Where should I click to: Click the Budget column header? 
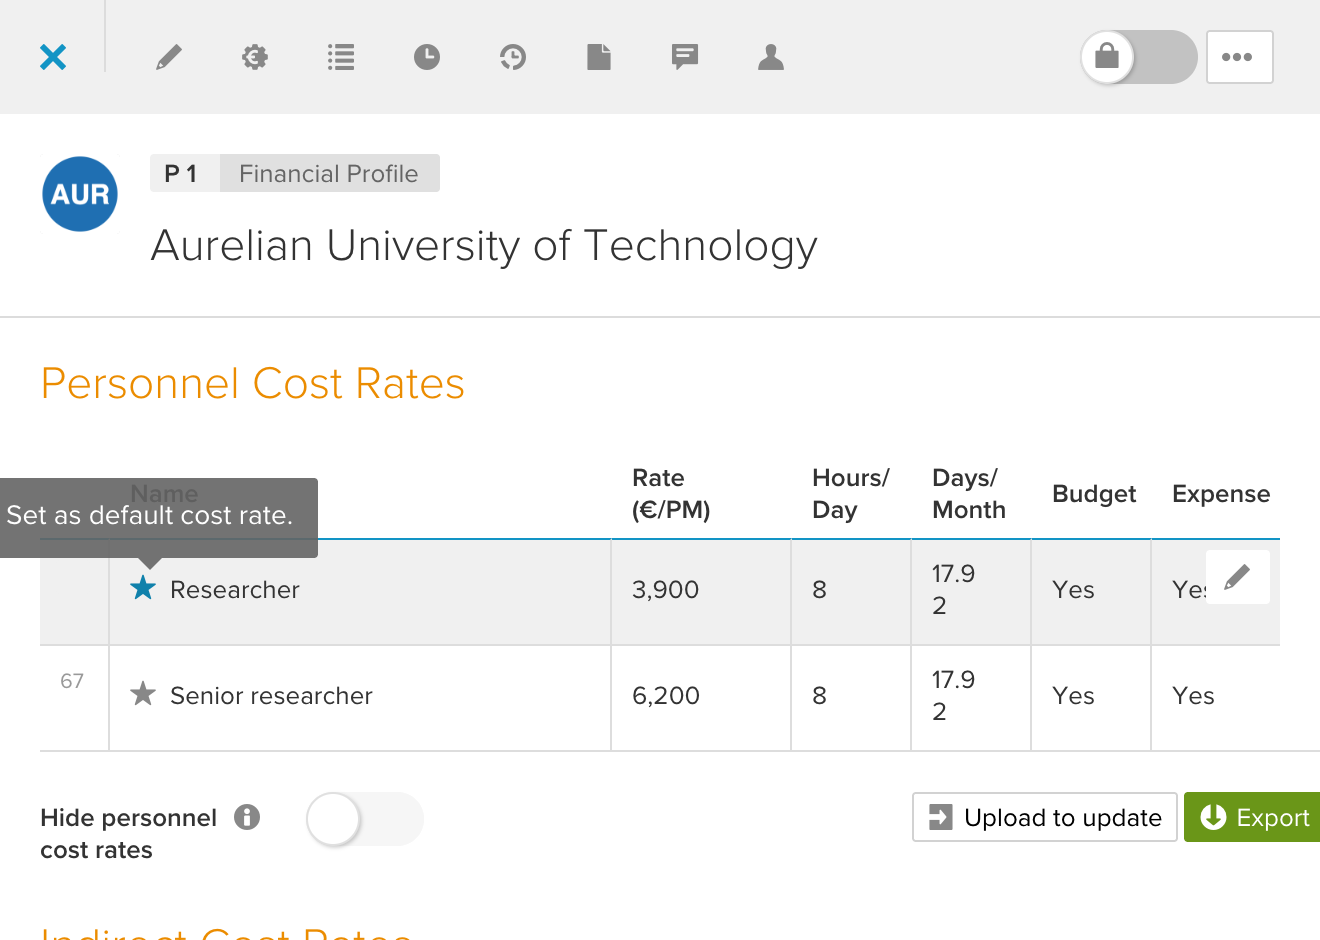click(1094, 494)
